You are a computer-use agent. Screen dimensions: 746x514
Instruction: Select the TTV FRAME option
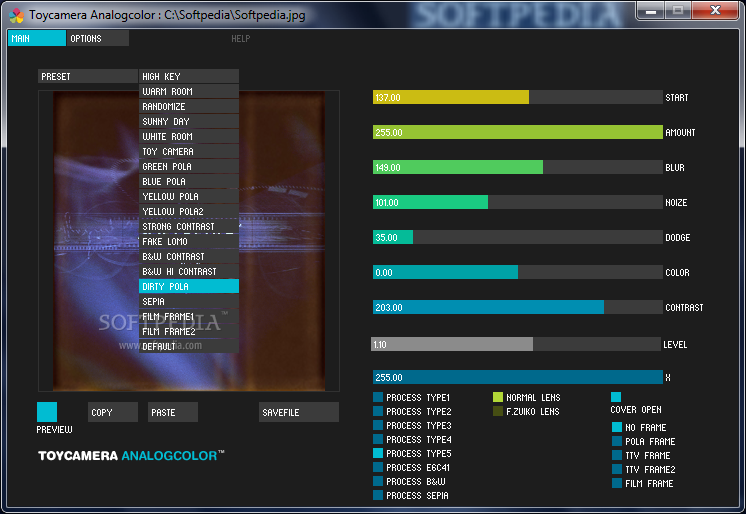click(617, 455)
